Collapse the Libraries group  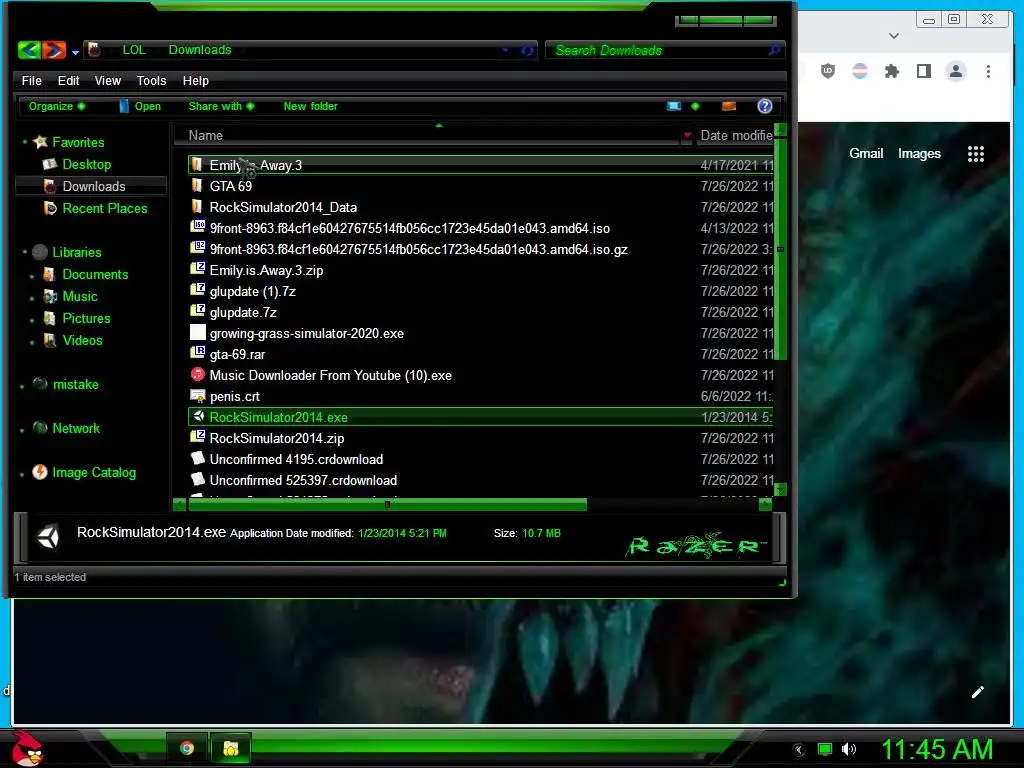[x=25, y=252]
